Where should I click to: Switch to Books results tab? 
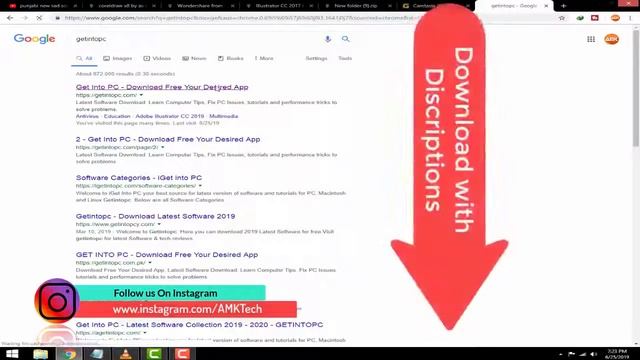[x=231, y=58]
